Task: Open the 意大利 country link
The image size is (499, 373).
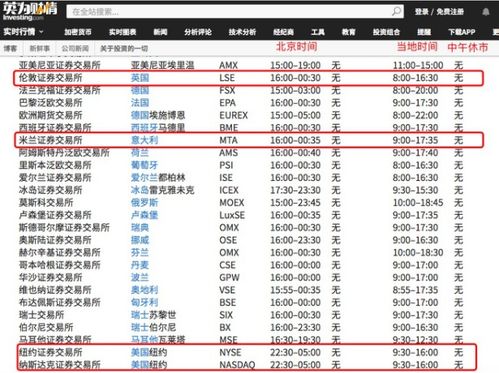Action: click(x=144, y=140)
